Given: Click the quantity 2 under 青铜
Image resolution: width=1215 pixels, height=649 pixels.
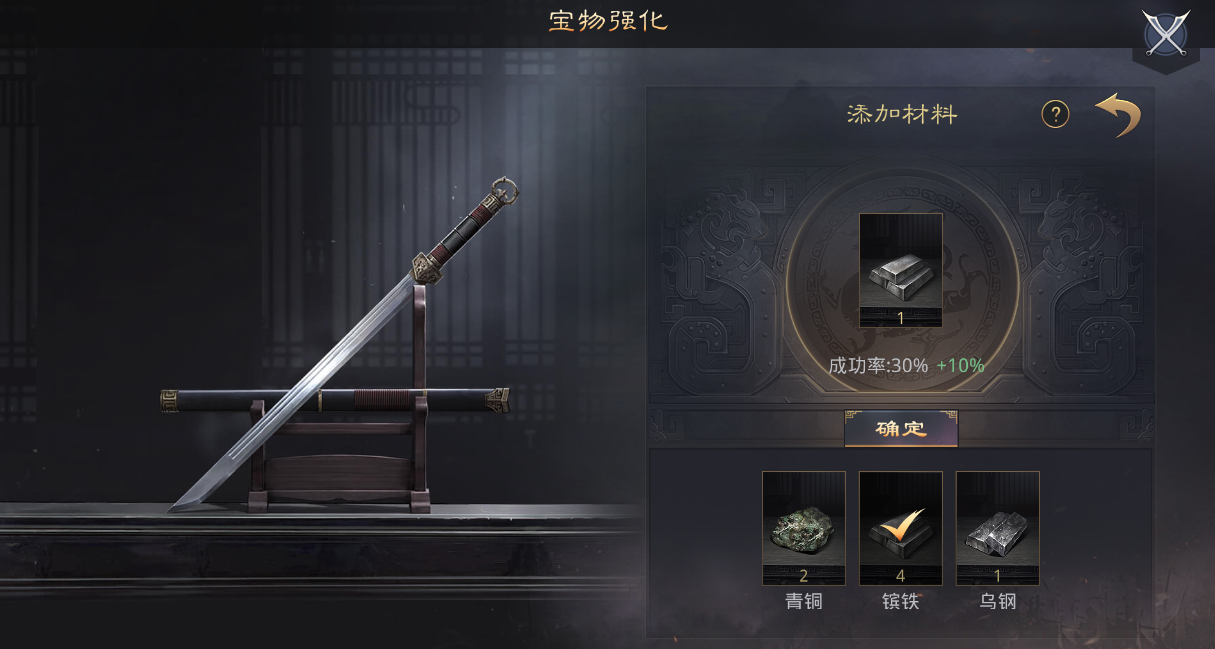Looking at the screenshot, I should 803,576.
